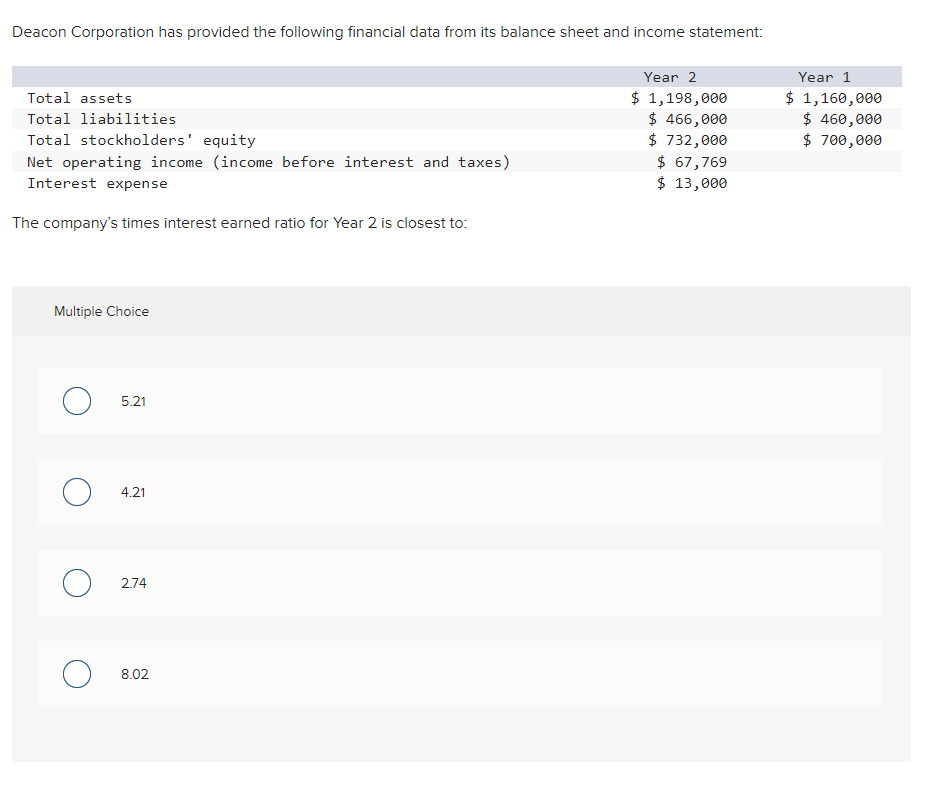Click the 'Total liabilities' row label
945x787 pixels.
point(101,119)
